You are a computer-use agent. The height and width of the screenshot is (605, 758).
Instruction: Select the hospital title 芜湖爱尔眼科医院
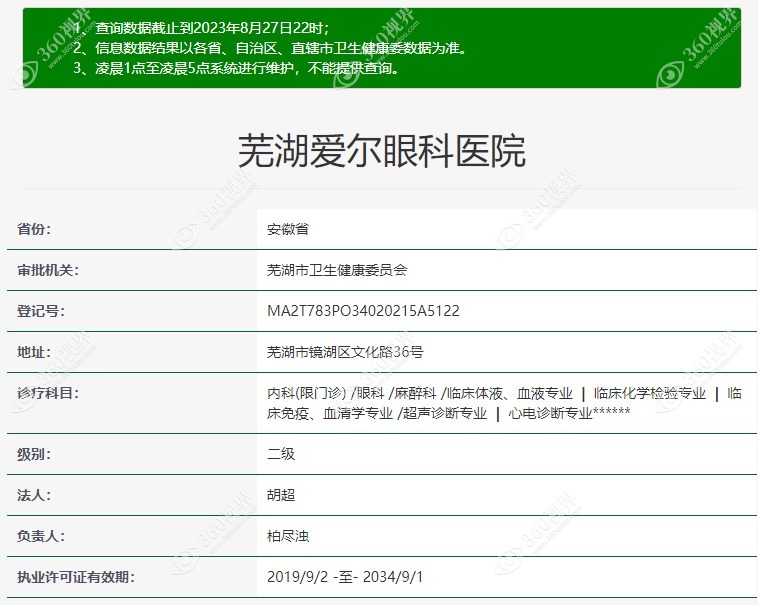pyautogui.click(x=382, y=151)
